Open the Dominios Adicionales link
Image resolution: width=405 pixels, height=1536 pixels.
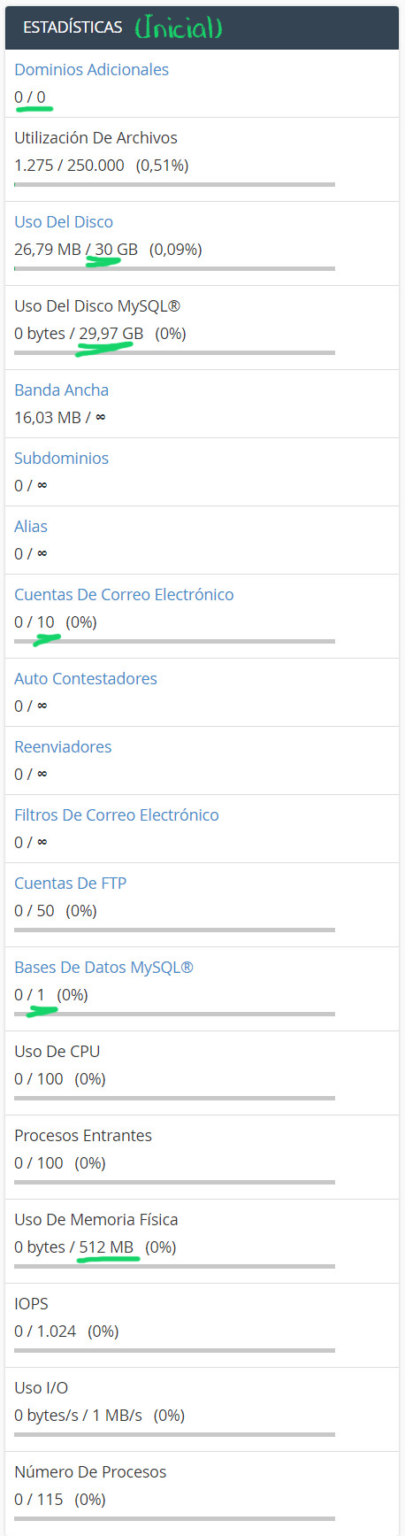click(x=91, y=69)
